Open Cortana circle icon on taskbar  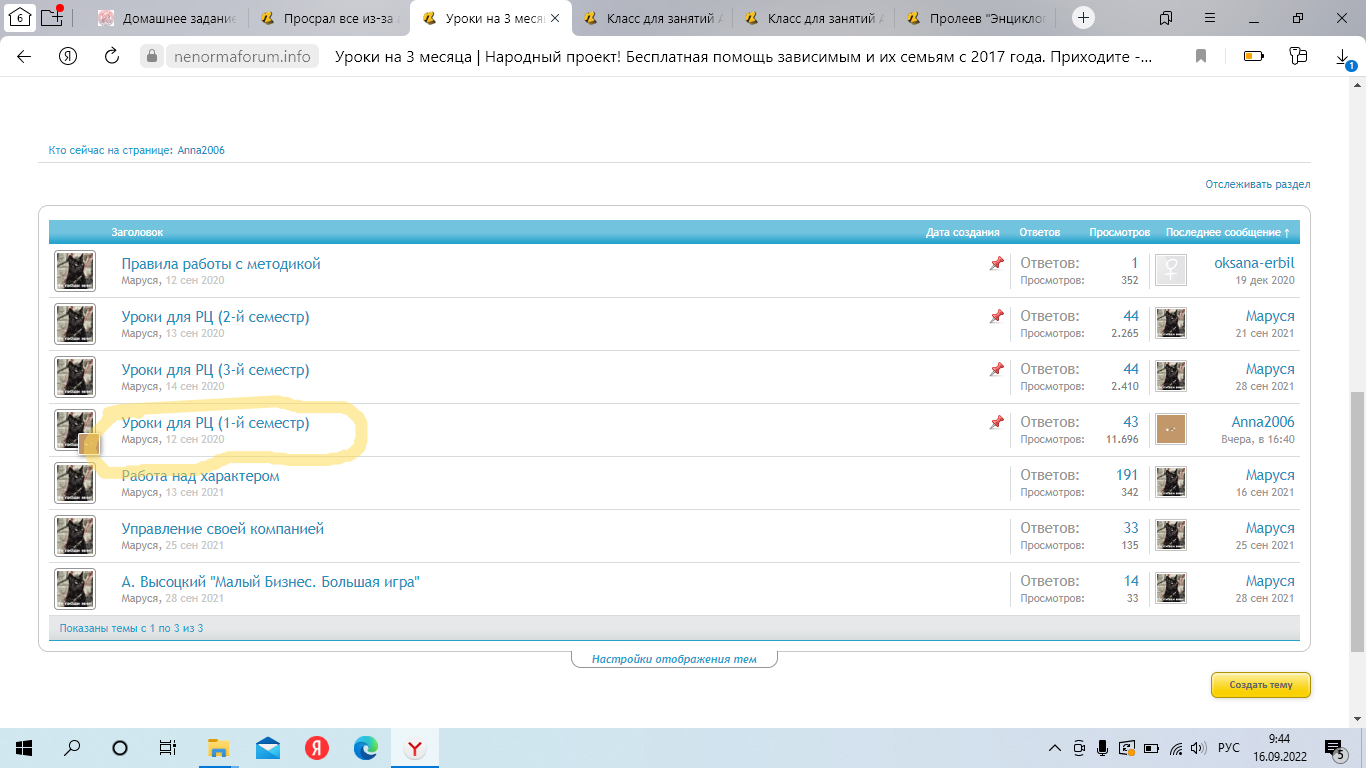(x=120, y=748)
